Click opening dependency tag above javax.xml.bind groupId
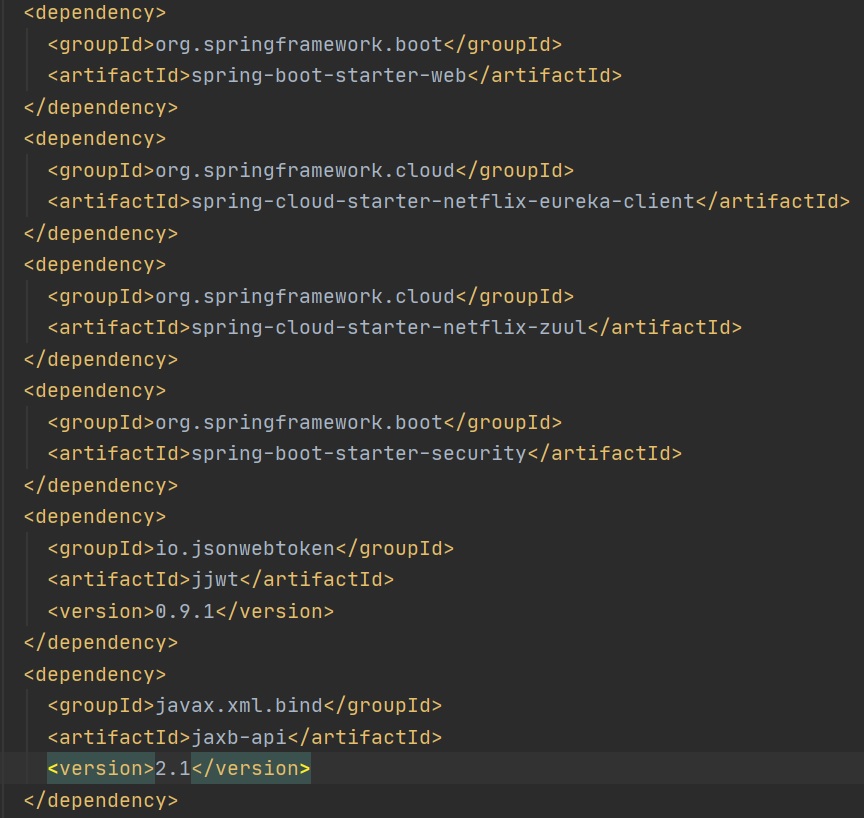864x818 pixels. (x=95, y=674)
